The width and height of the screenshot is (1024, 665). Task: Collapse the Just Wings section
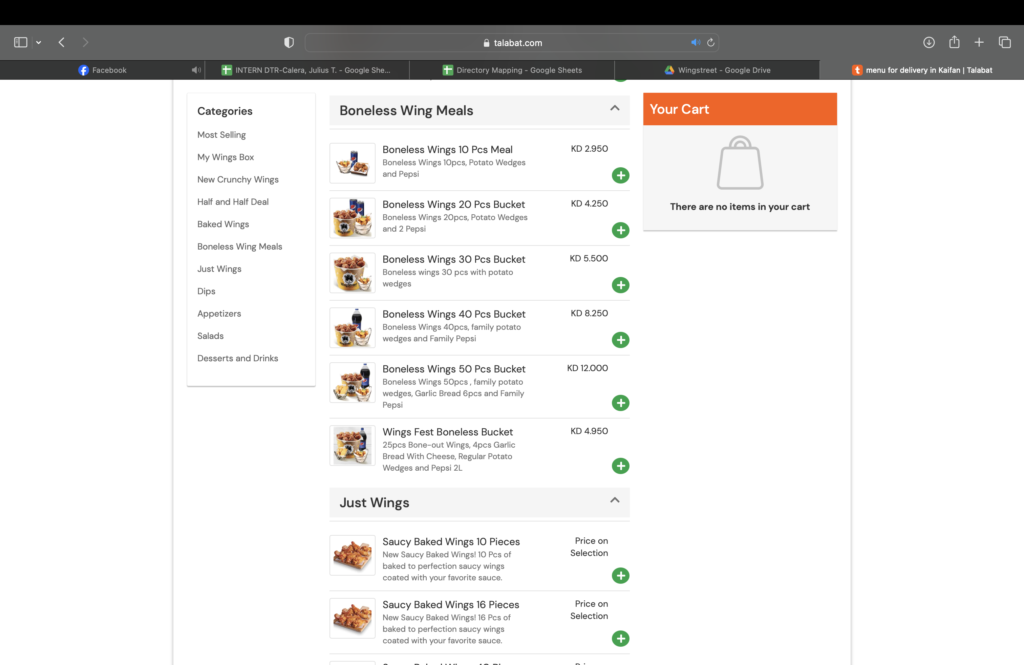tap(615, 500)
